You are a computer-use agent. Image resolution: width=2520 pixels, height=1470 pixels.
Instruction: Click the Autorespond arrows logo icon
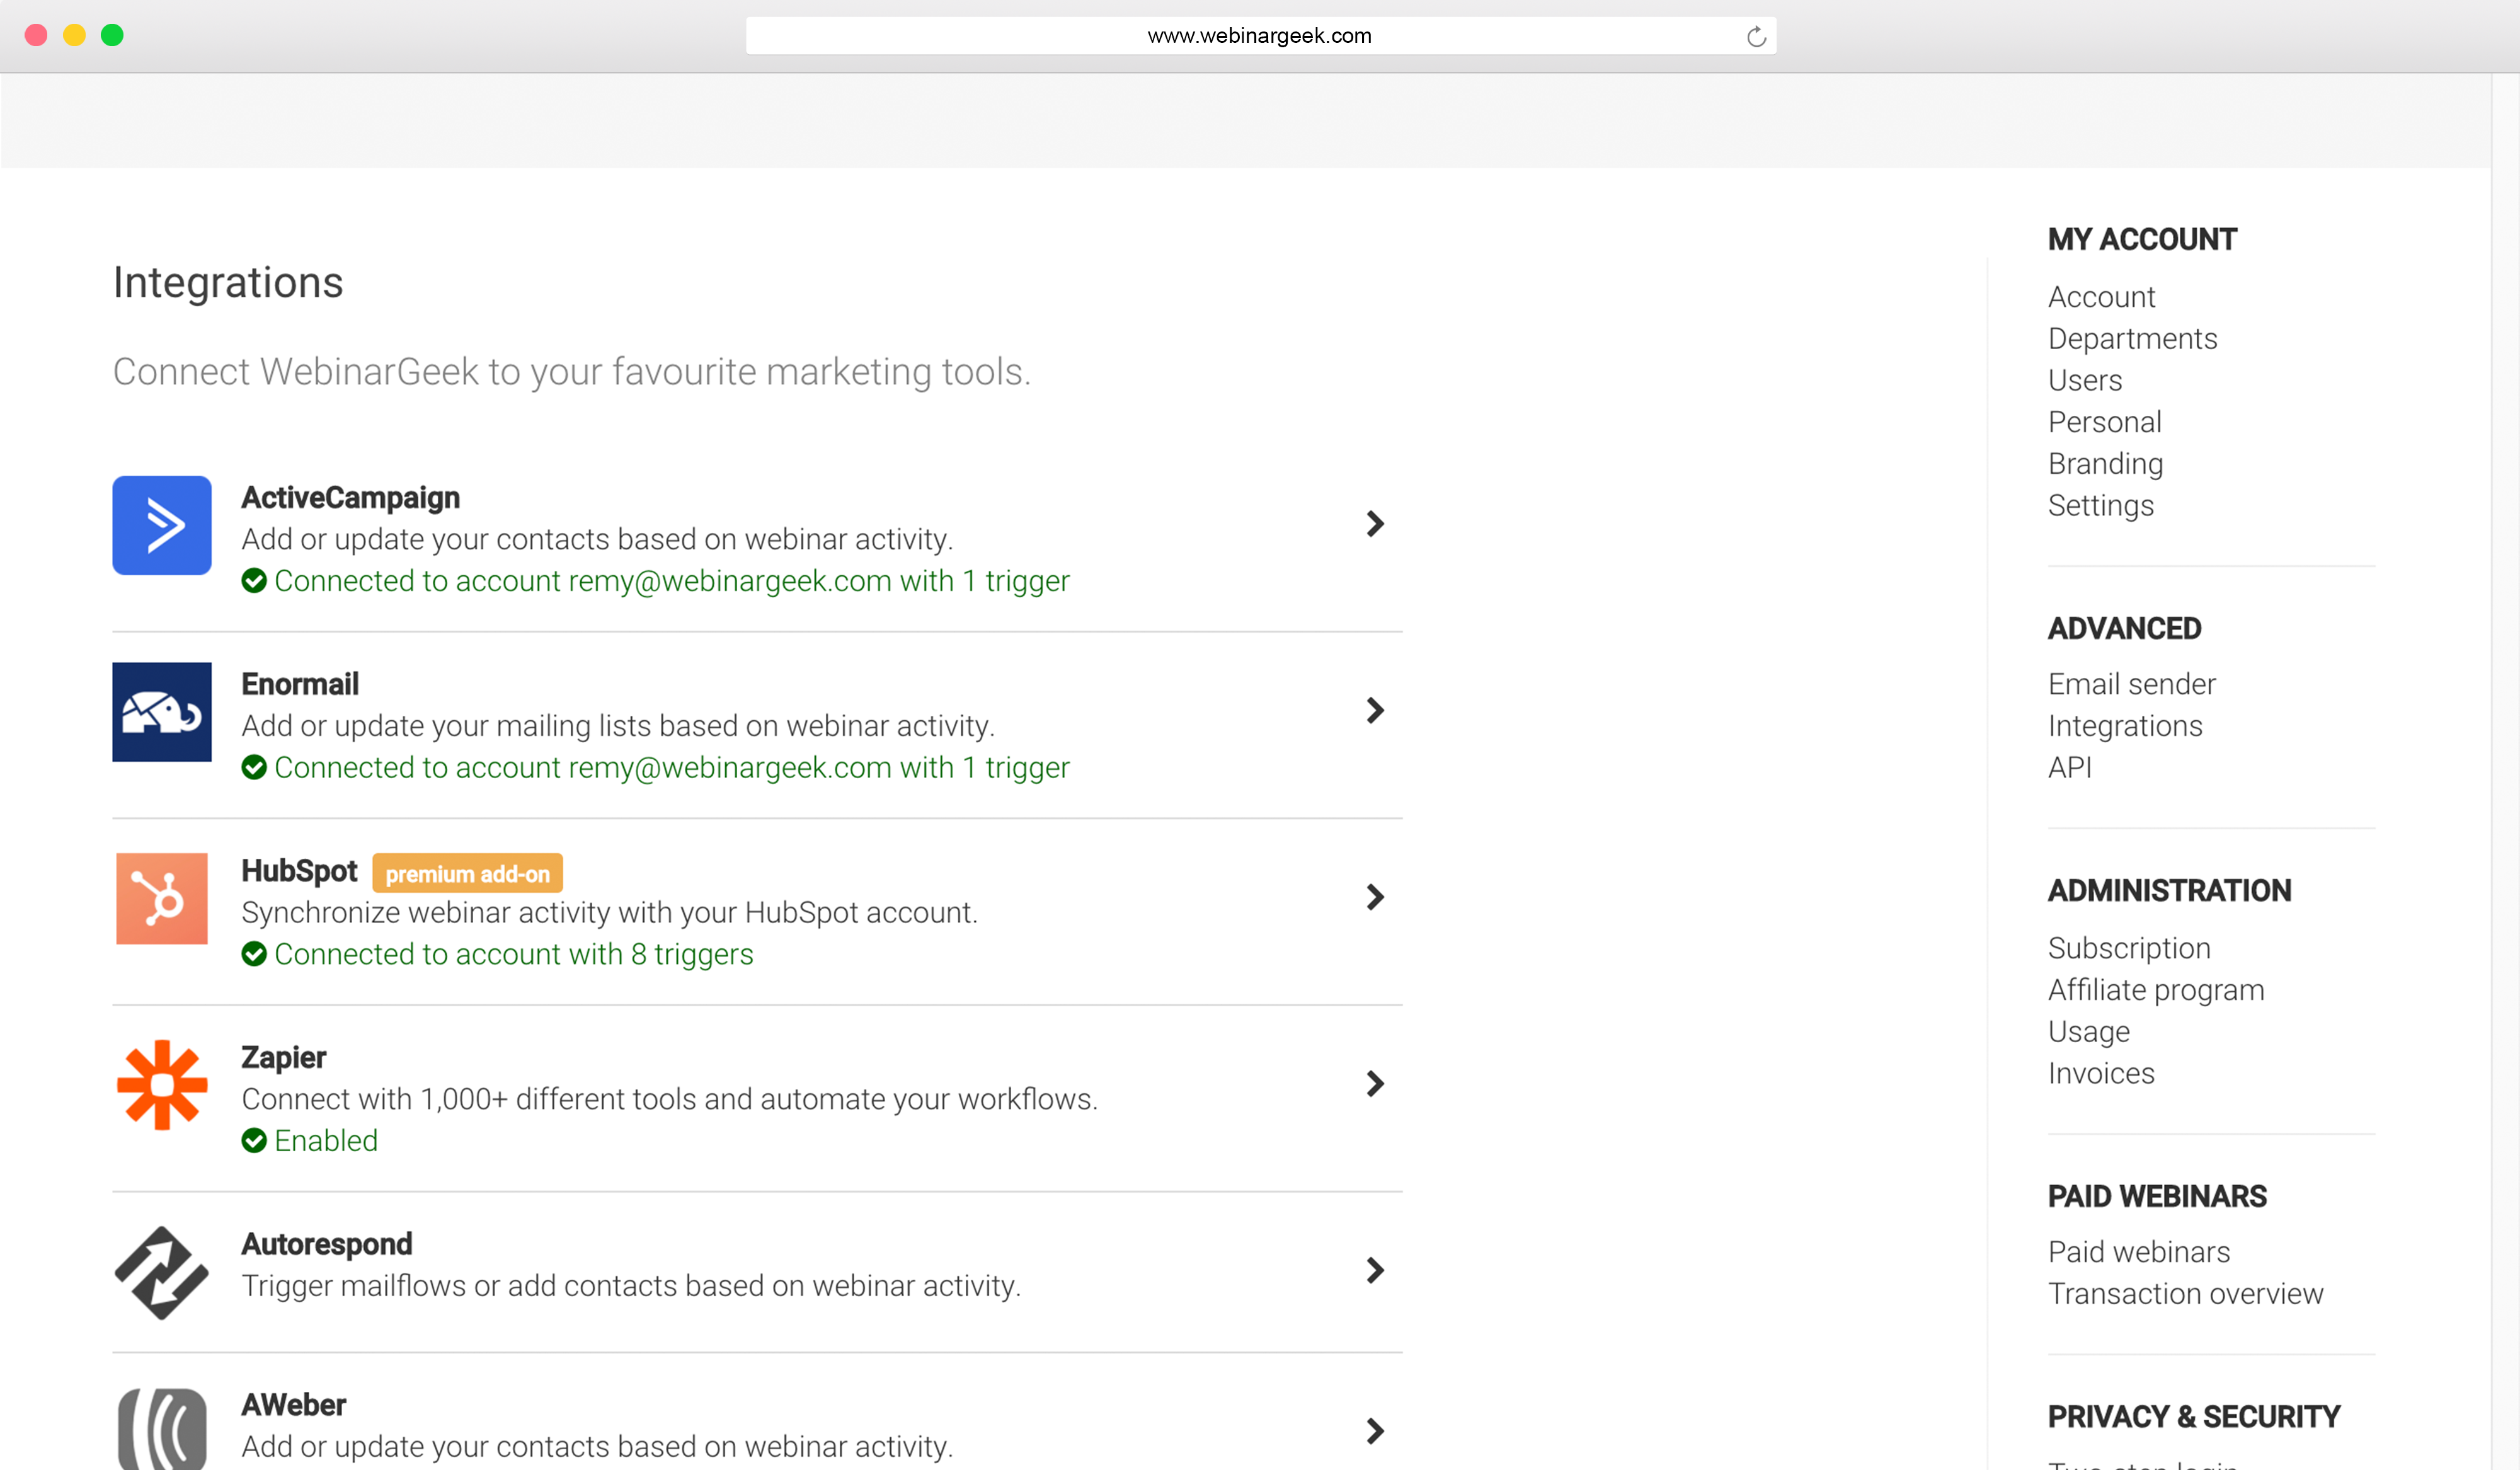pyautogui.click(x=161, y=1272)
